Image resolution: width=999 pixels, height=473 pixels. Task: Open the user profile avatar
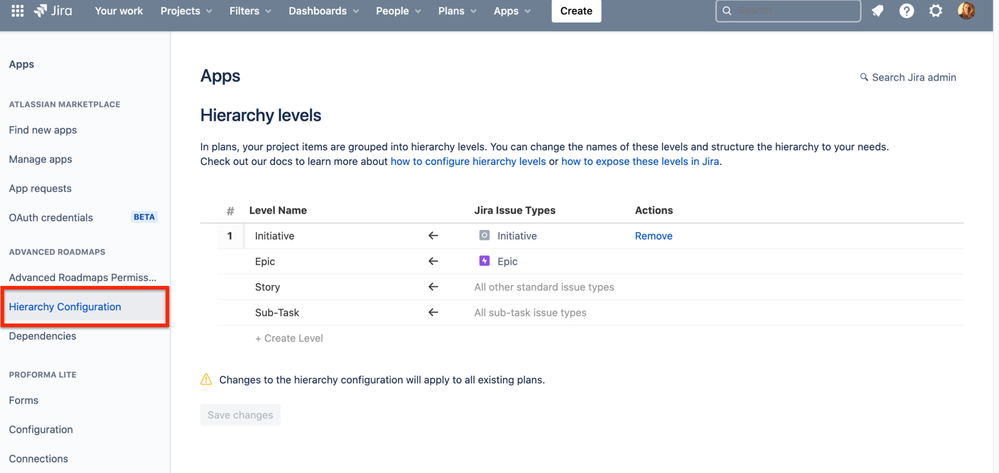(x=967, y=11)
